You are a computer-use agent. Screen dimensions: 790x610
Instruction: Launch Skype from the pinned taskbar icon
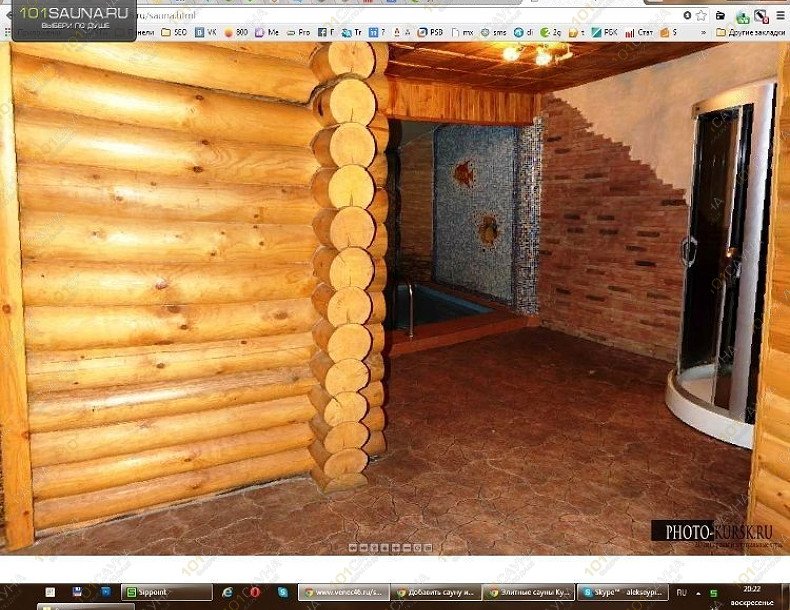283,592
